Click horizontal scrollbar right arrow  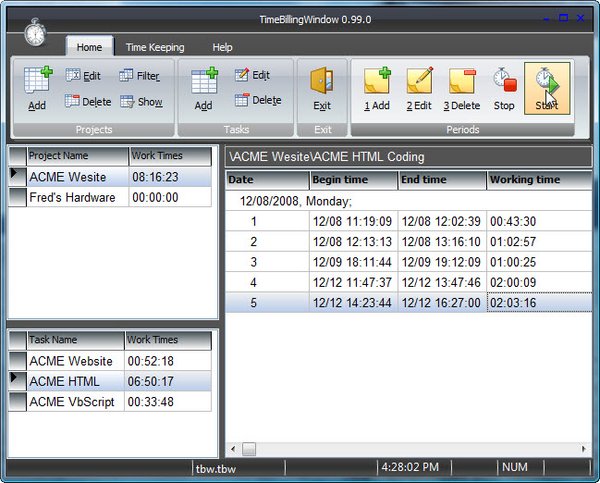coord(584,449)
